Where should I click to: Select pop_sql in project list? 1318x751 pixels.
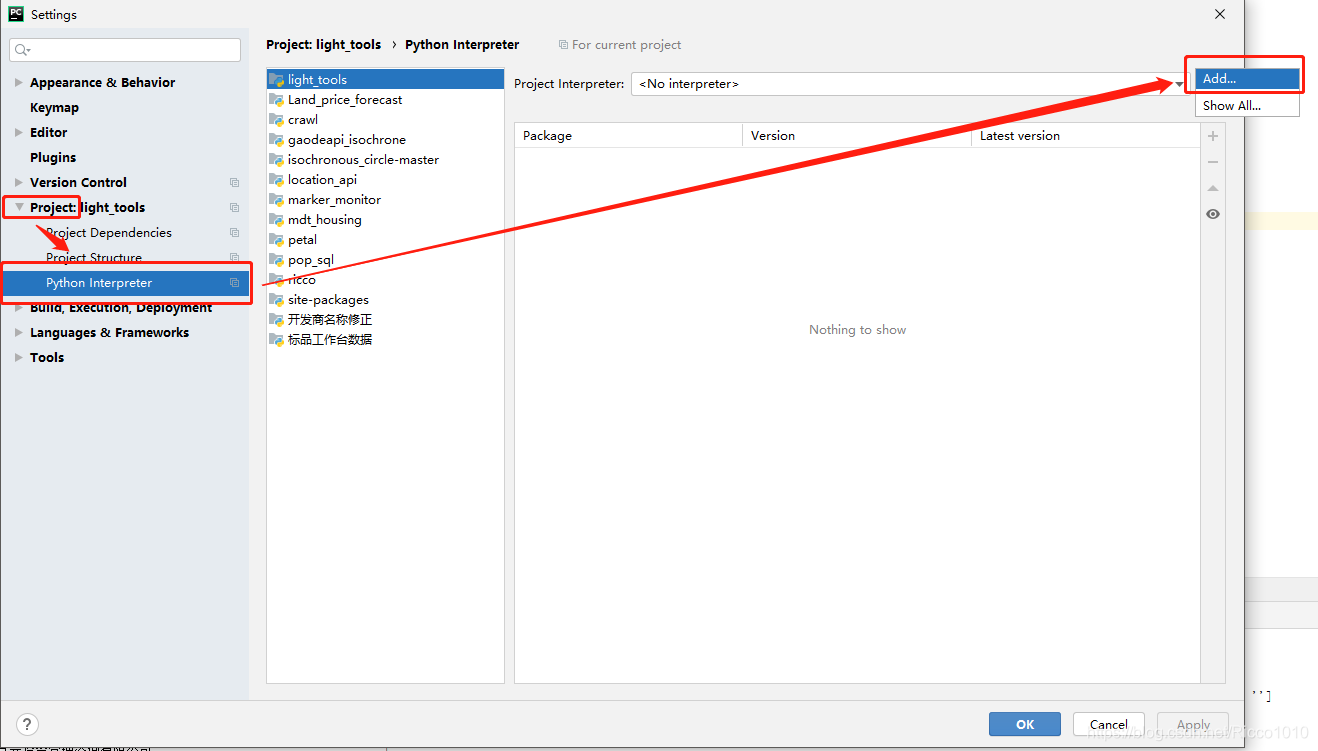click(386, 260)
